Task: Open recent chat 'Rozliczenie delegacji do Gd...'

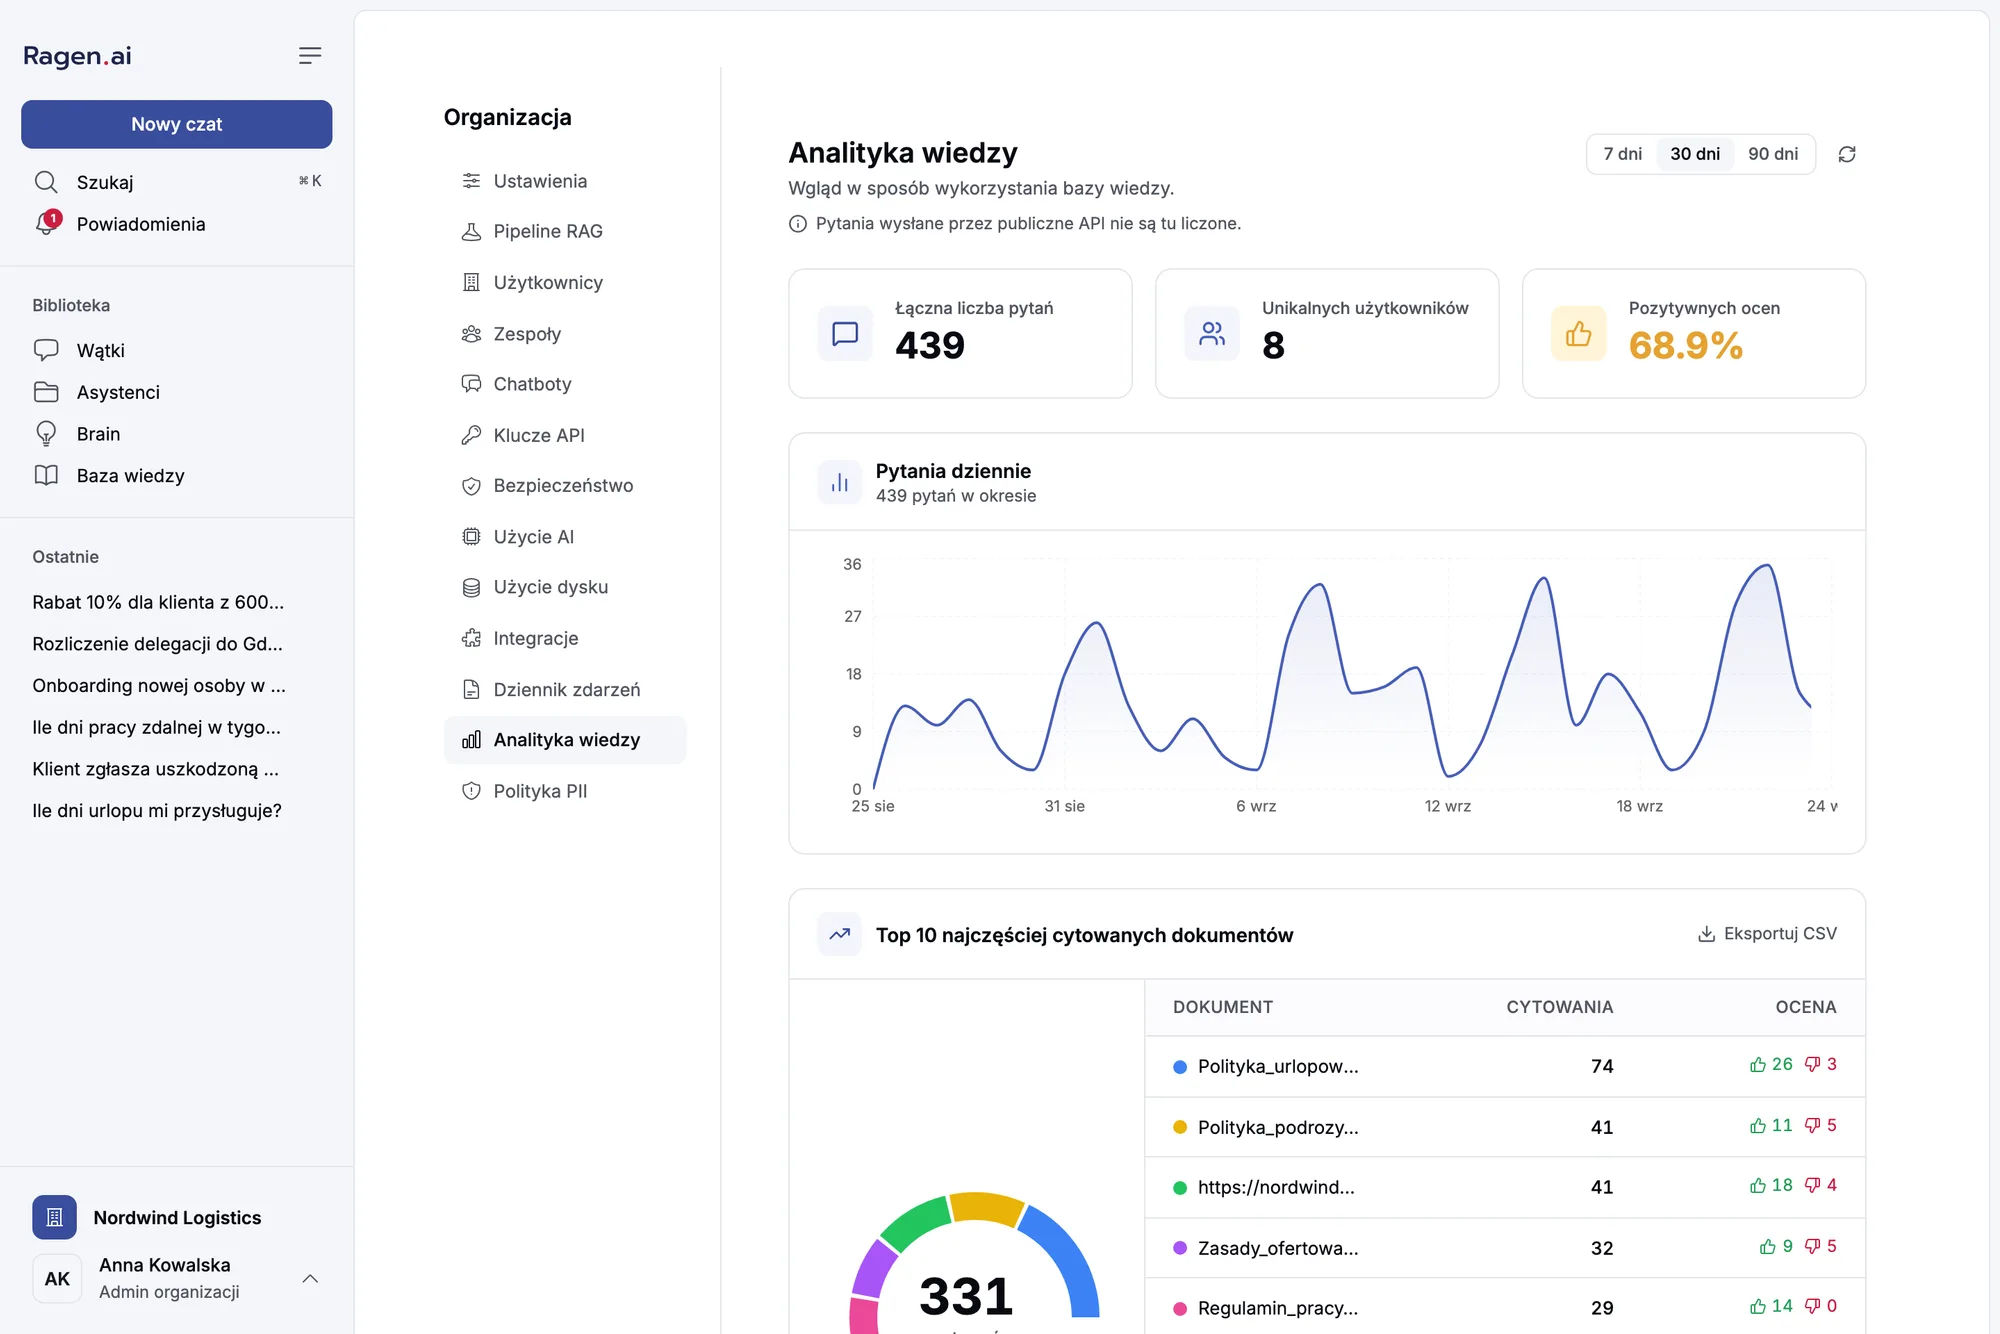Action: [157, 644]
